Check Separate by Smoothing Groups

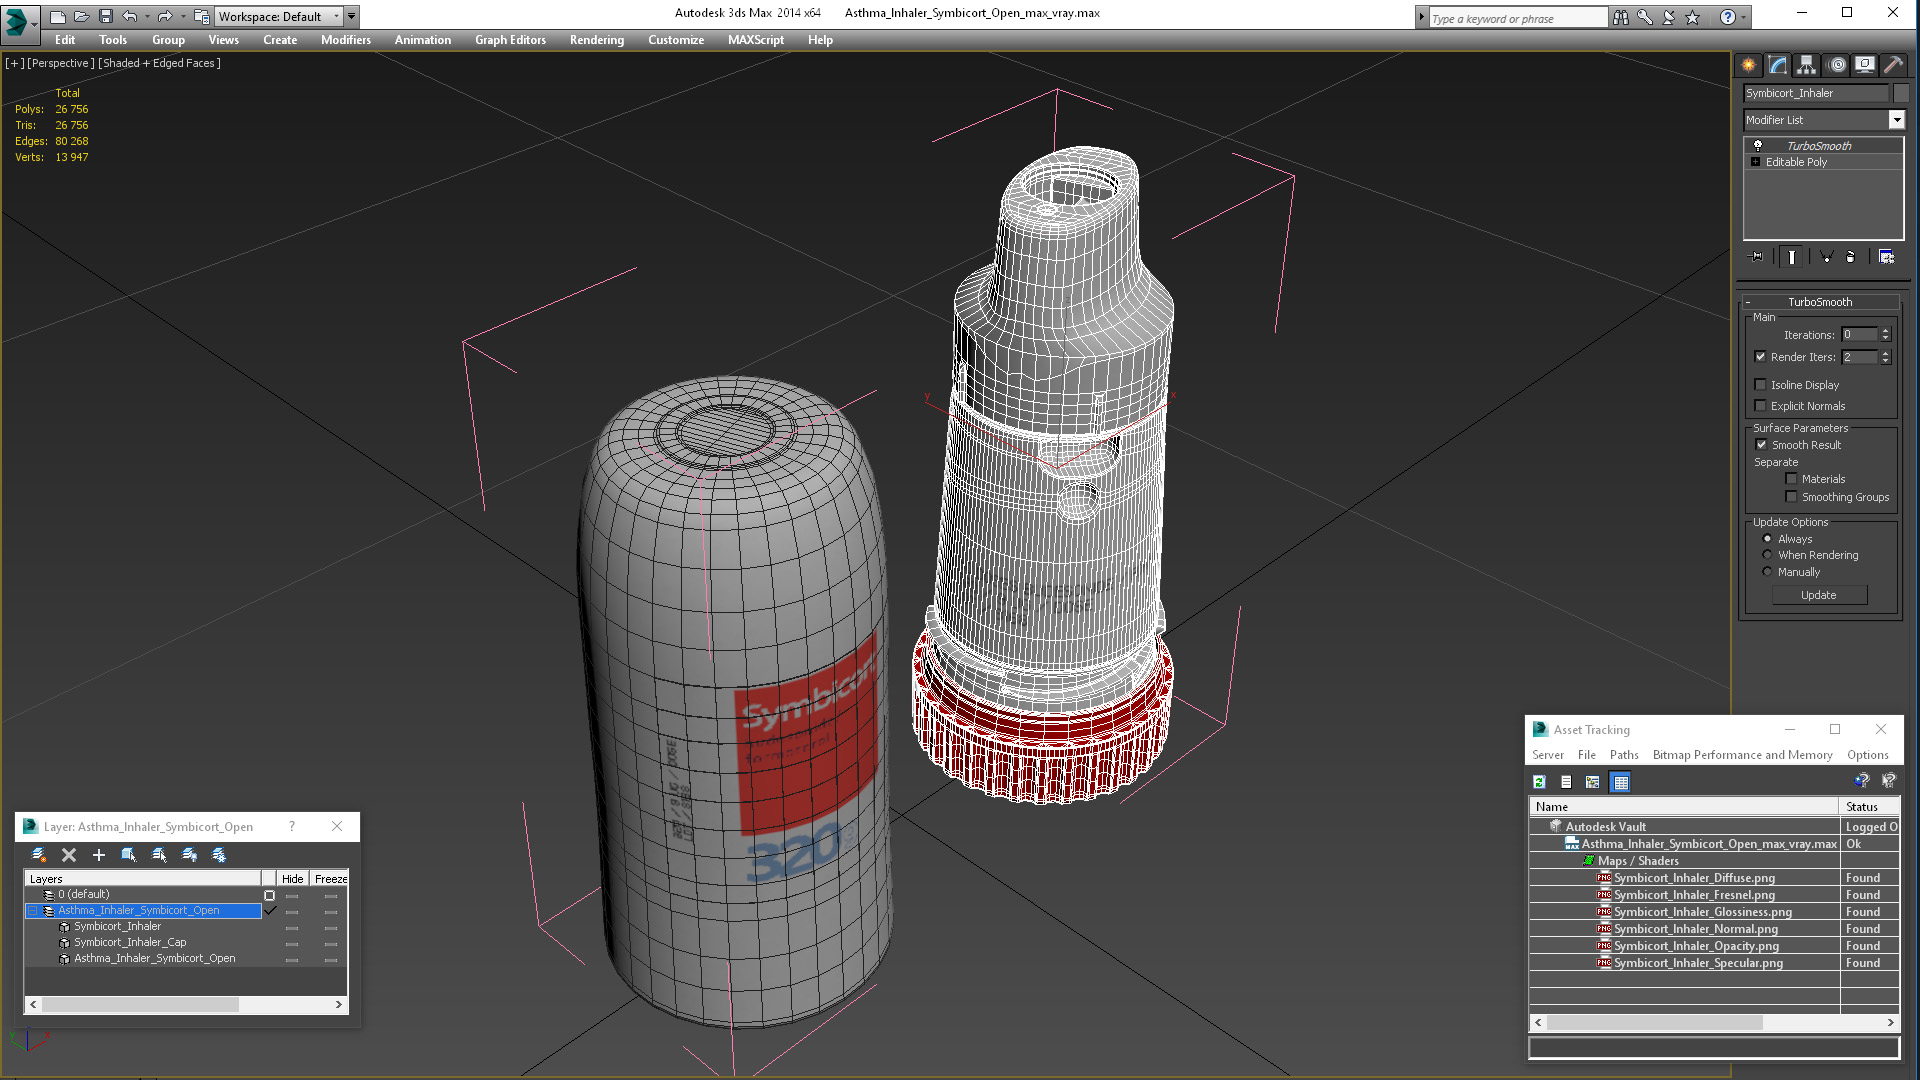pyautogui.click(x=1791, y=497)
